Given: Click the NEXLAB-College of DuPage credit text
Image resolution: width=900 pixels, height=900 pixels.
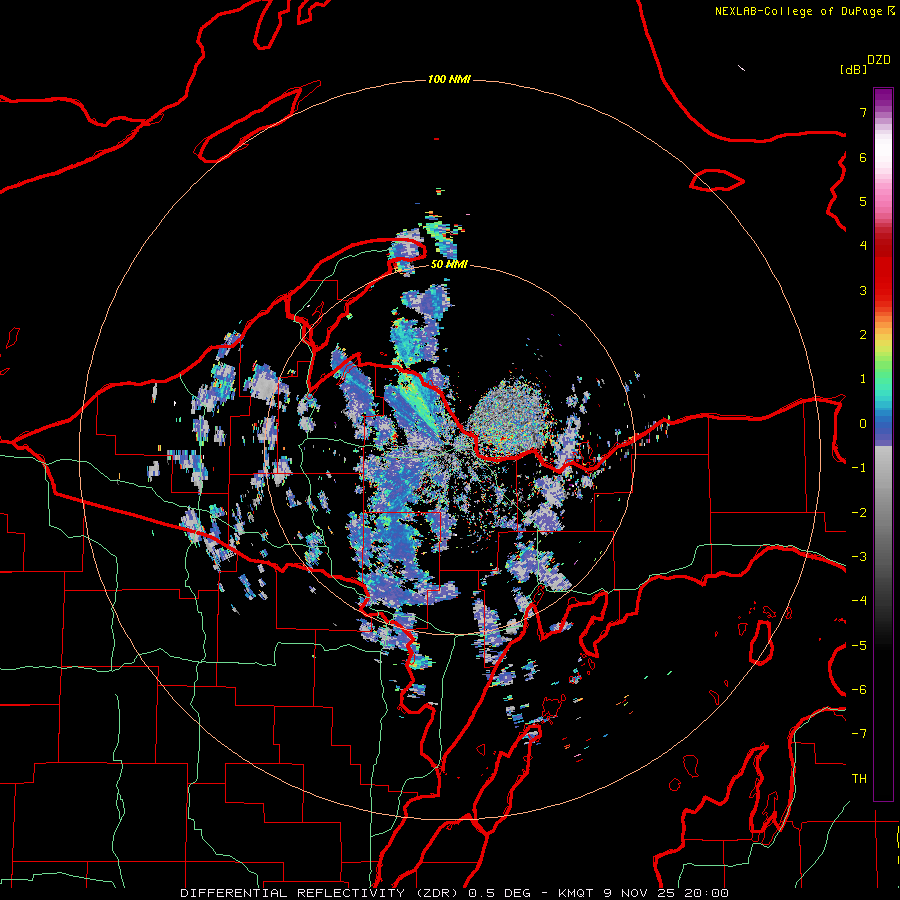Looking at the screenshot, I should coord(800,11).
